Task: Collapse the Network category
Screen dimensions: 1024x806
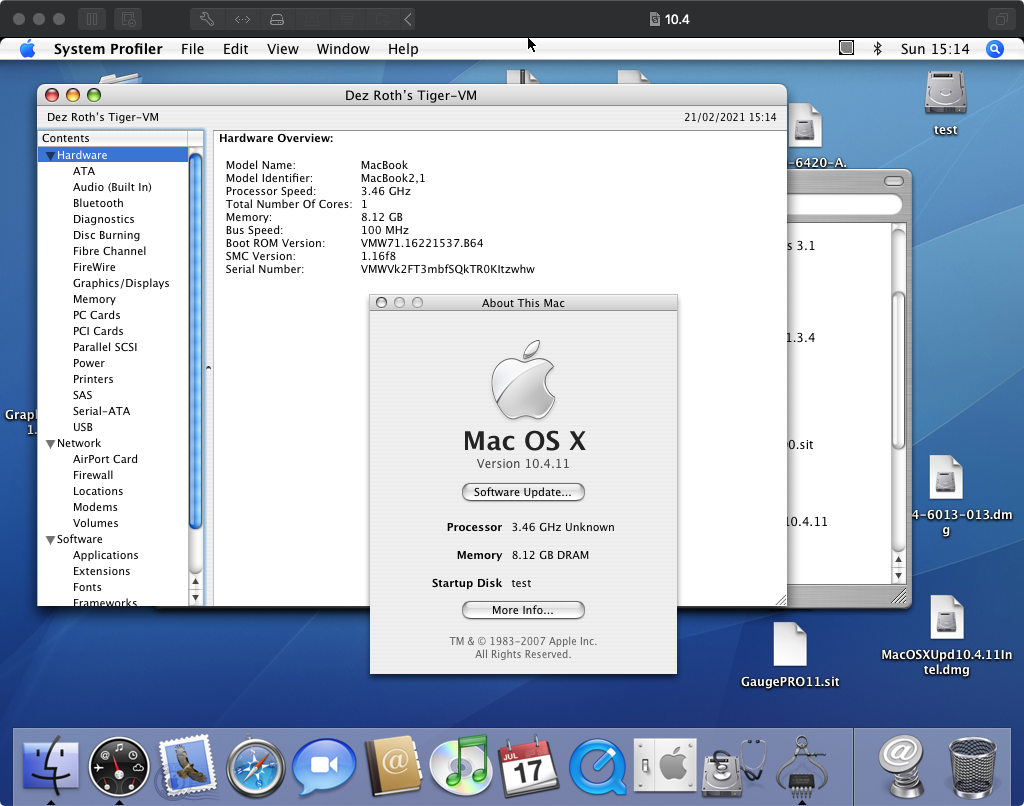Action: click(x=50, y=443)
